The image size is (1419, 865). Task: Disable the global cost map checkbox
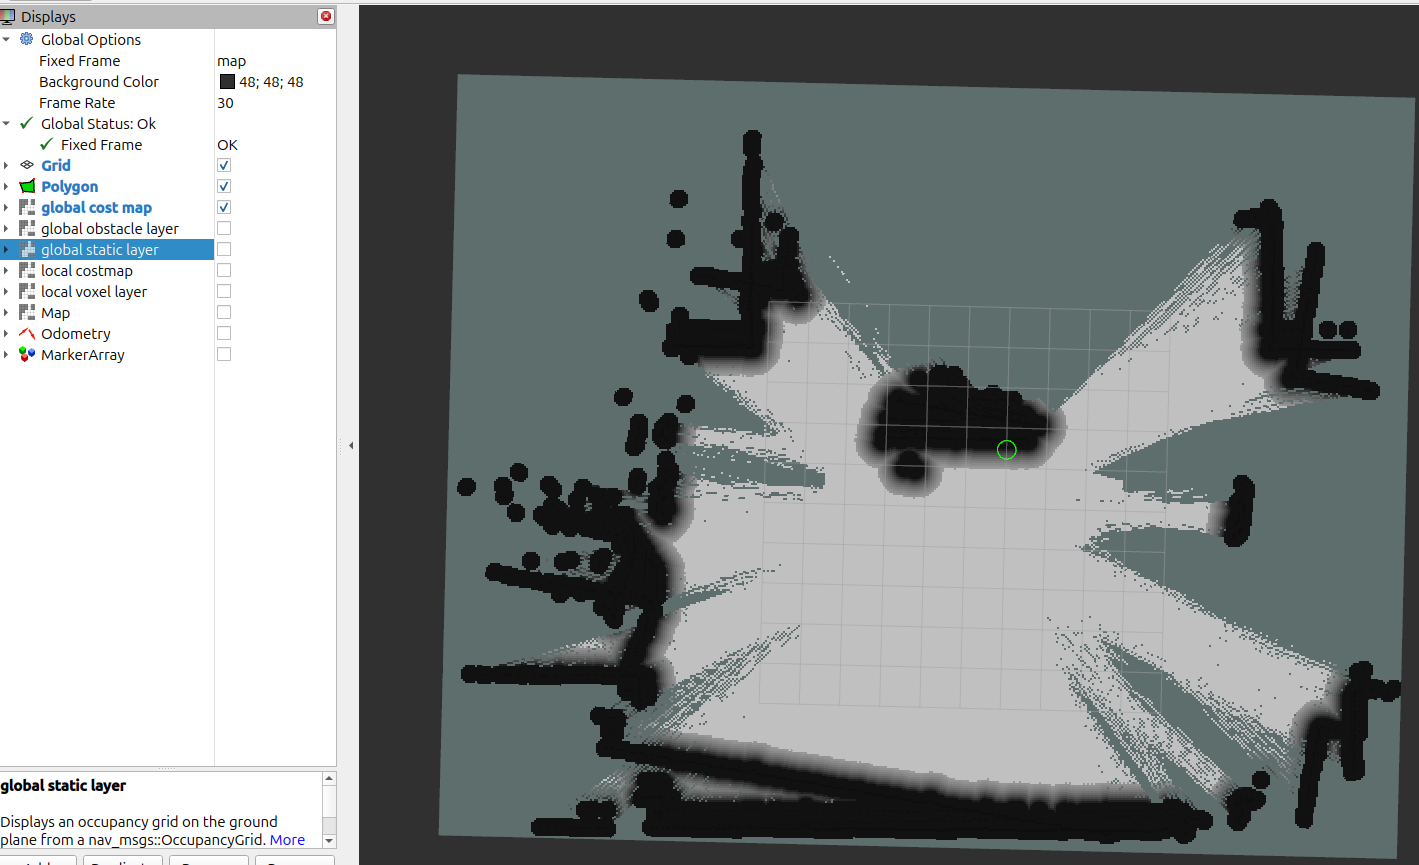point(224,207)
